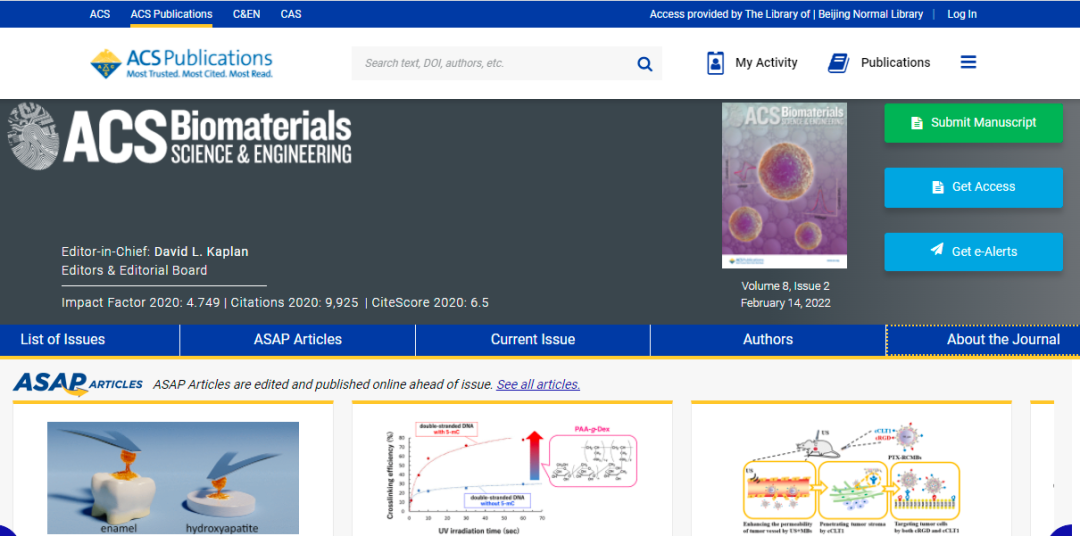
Task: Switch to ASAP Articles tab
Action: (x=297, y=340)
